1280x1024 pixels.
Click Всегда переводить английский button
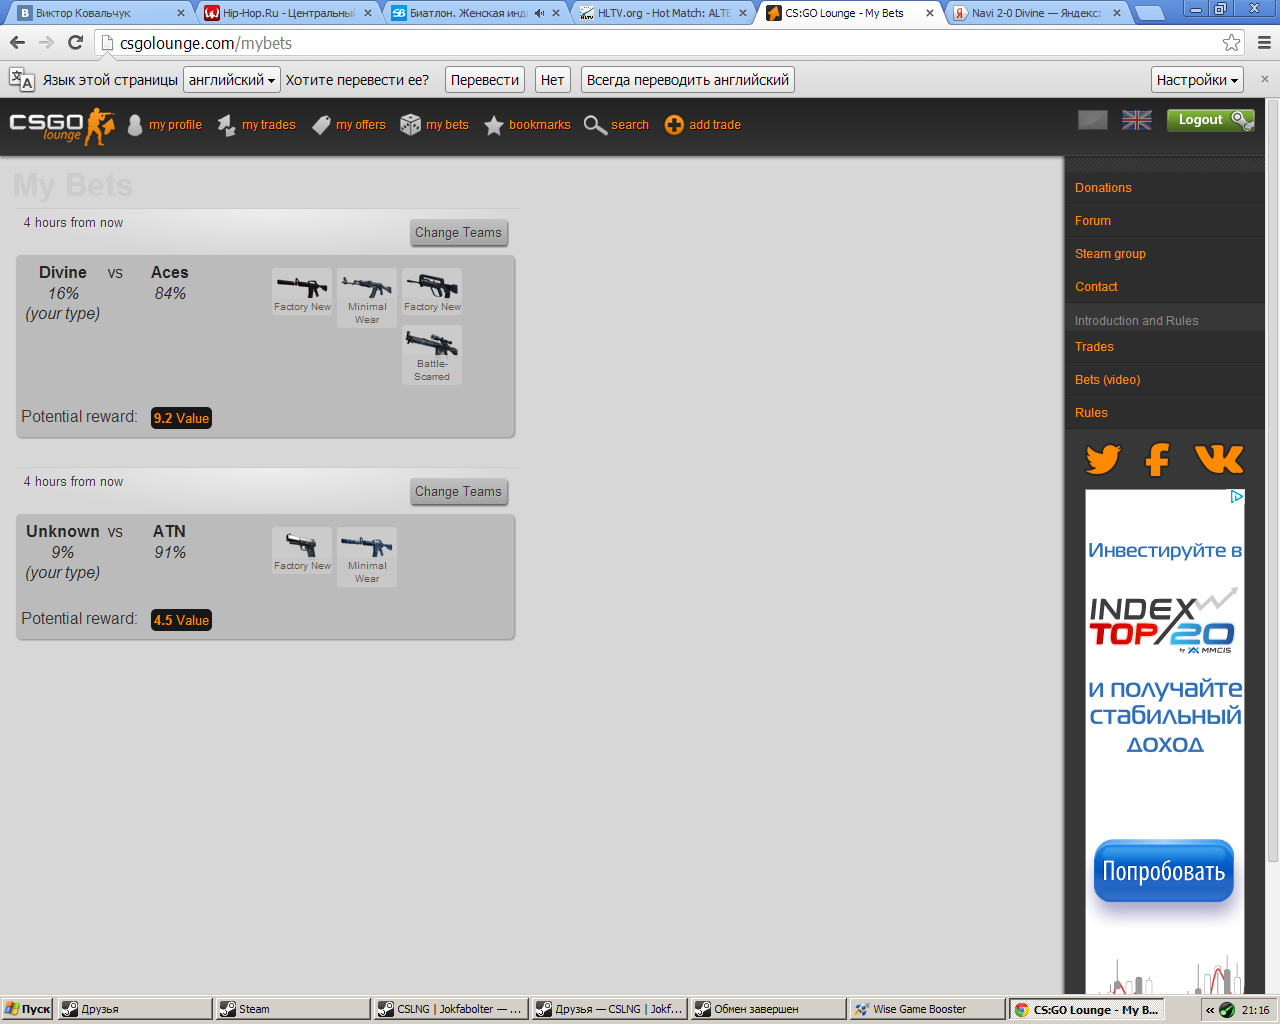tap(688, 80)
